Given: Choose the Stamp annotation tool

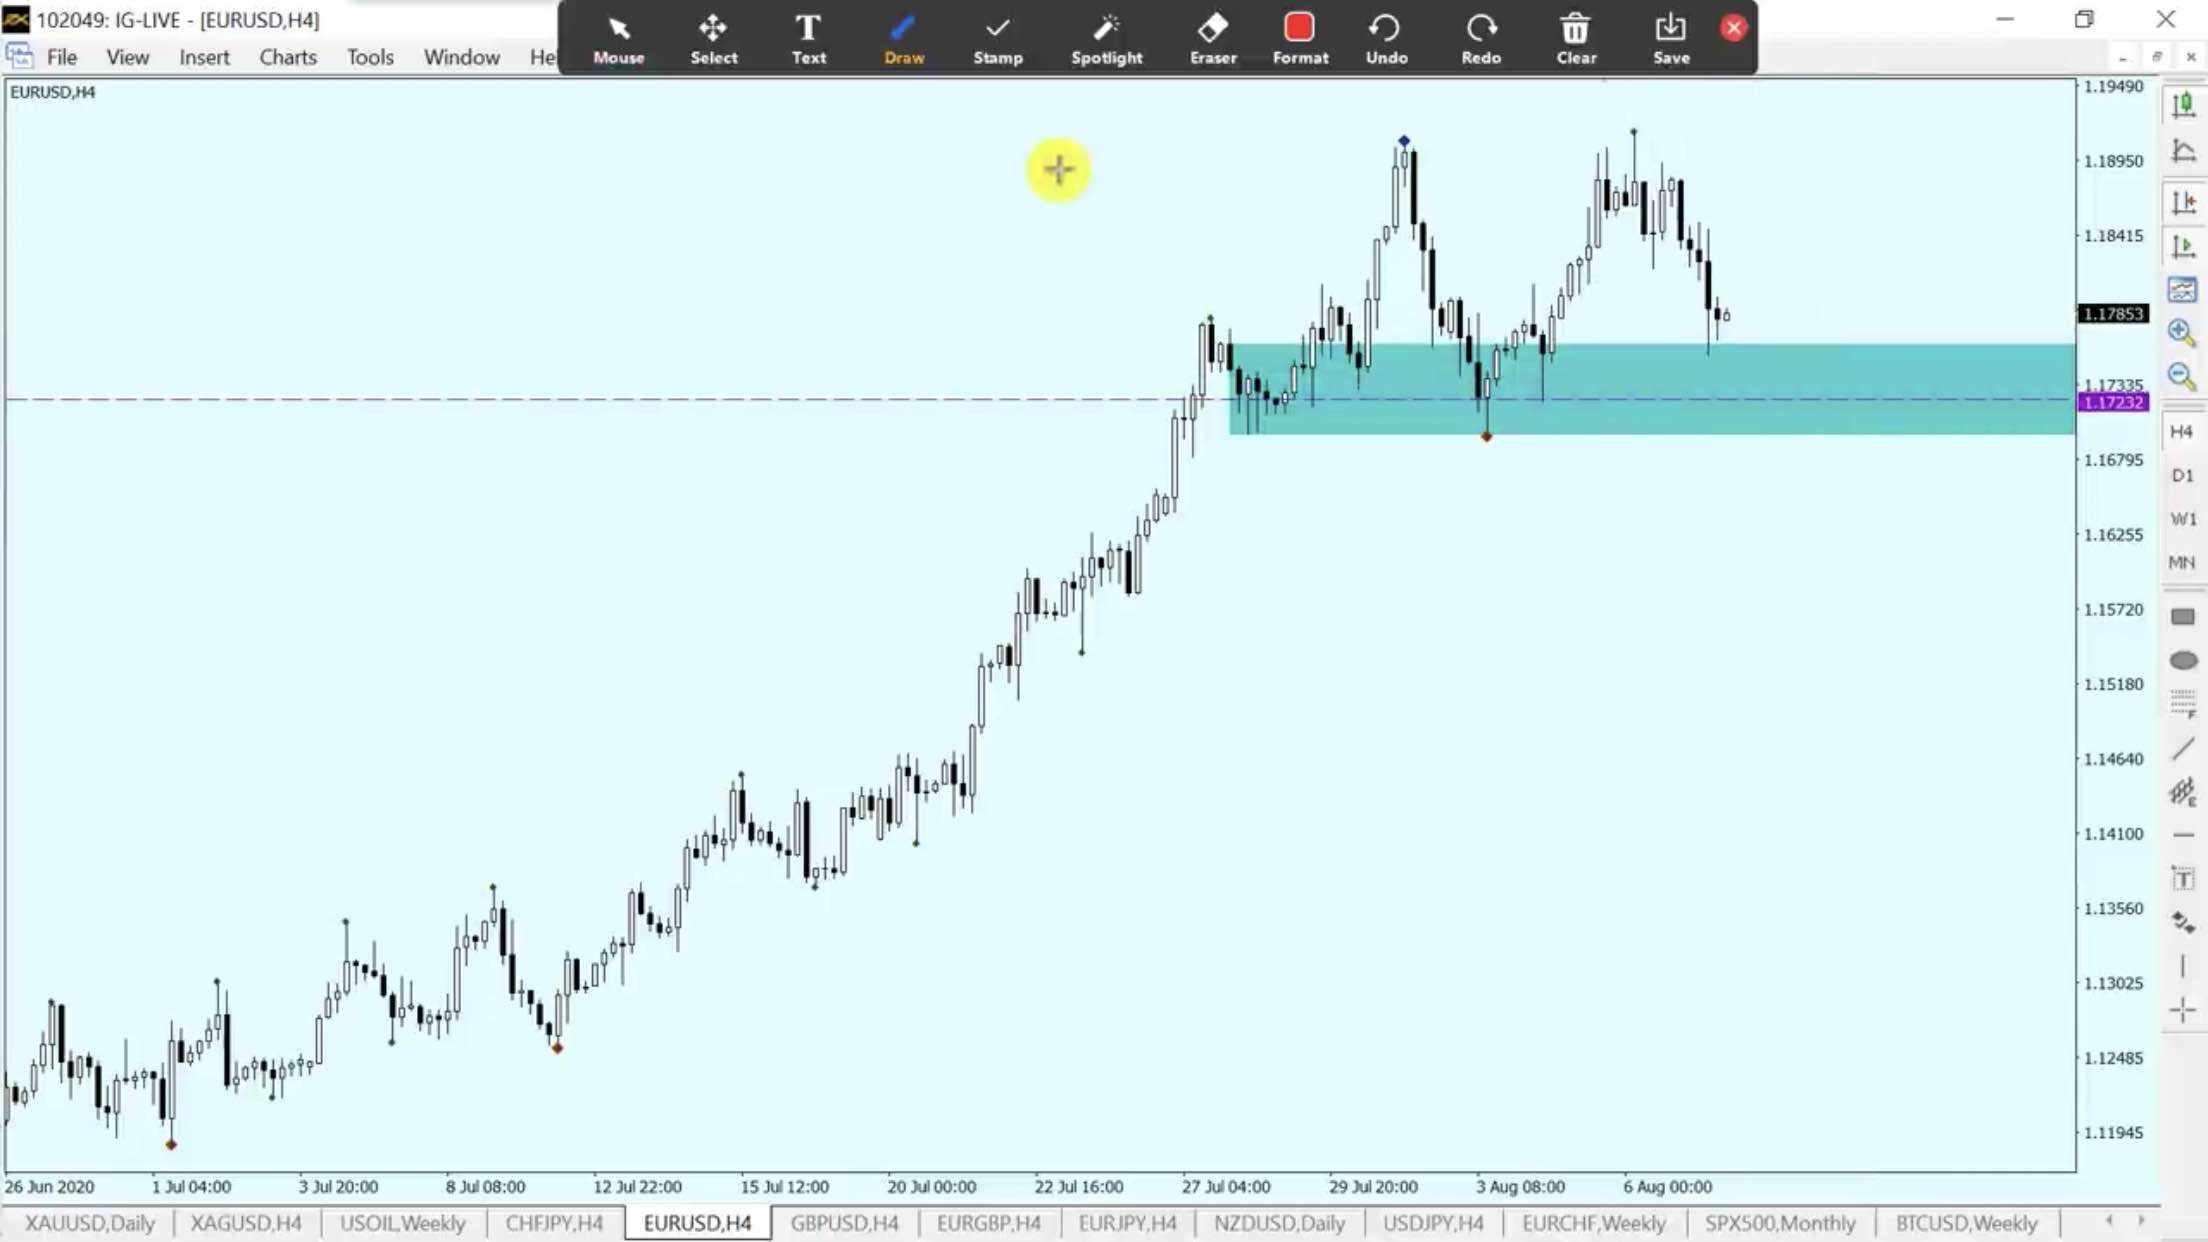Looking at the screenshot, I should point(997,38).
